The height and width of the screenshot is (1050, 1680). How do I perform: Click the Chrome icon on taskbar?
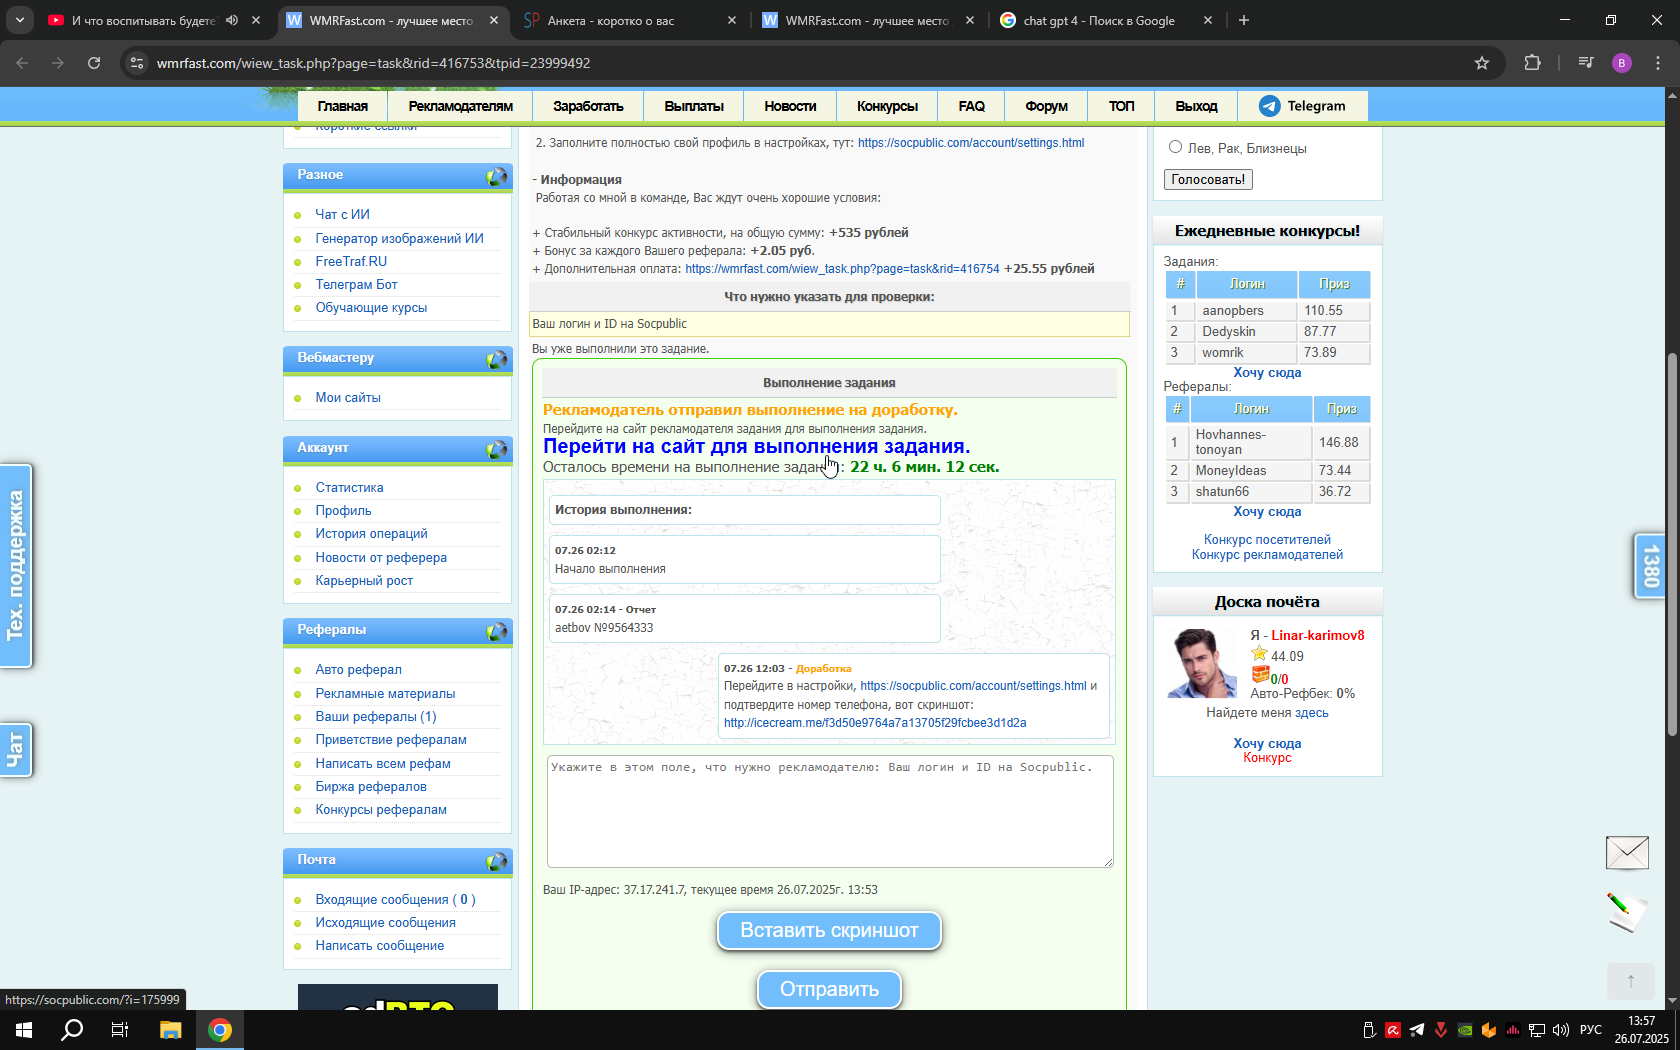220,1030
